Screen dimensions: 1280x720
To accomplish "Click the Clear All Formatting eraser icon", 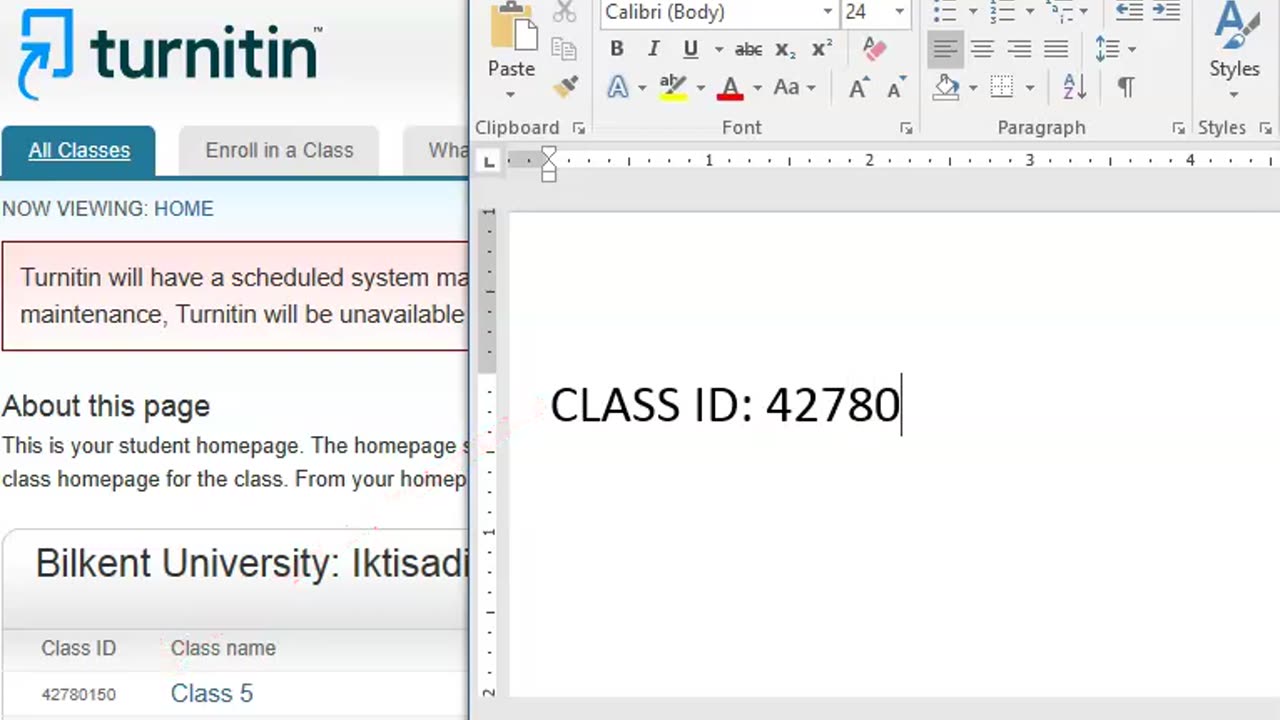I will pyautogui.click(x=874, y=49).
